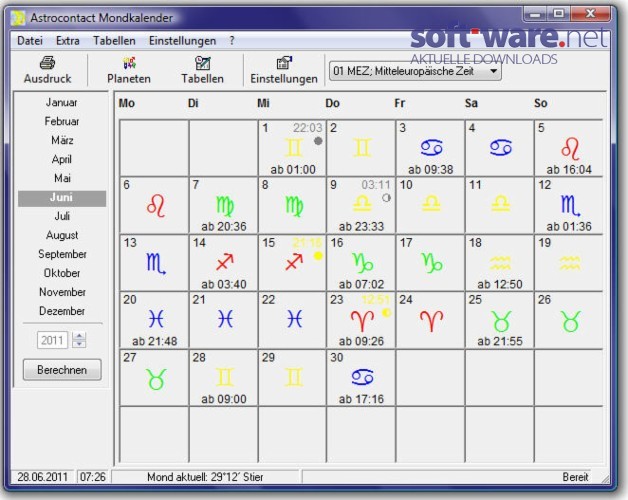Click the text 'ab 21:48' on June 20

[155, 341]
